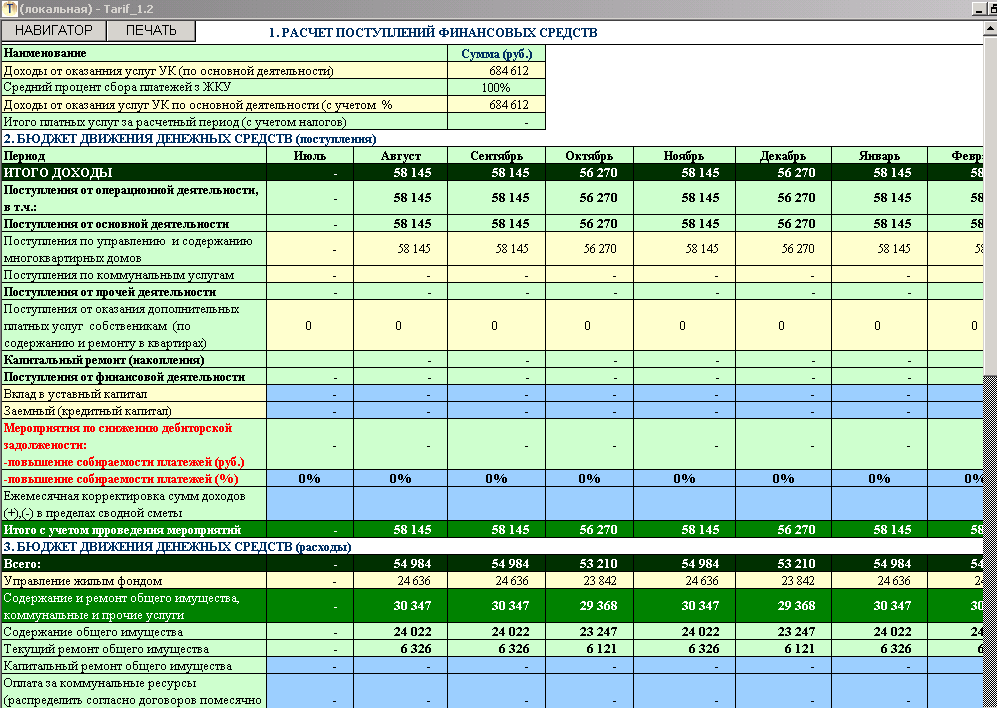Select the 684 612 value in first income row
Image resolution: width=997 pixels, height=708 pixels.
coord(497,71)
